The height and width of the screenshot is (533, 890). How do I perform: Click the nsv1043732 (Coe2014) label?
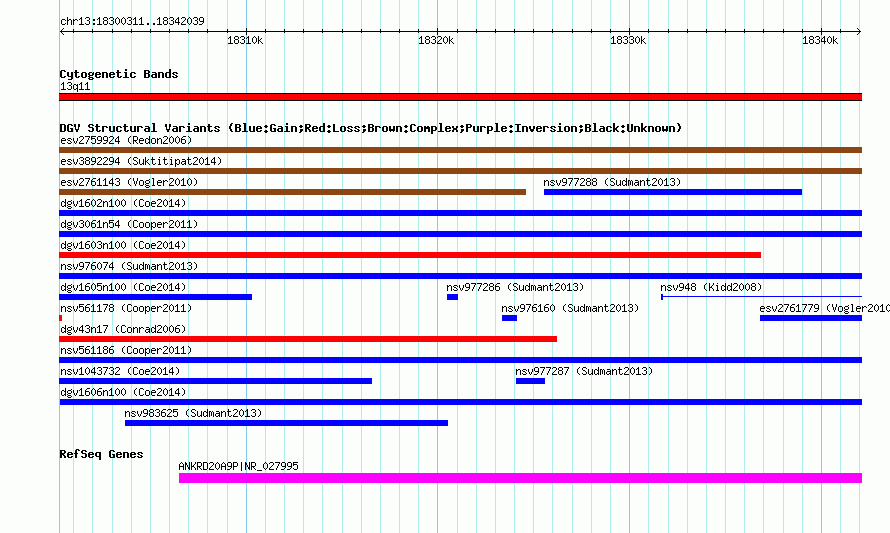pos(120,371)
